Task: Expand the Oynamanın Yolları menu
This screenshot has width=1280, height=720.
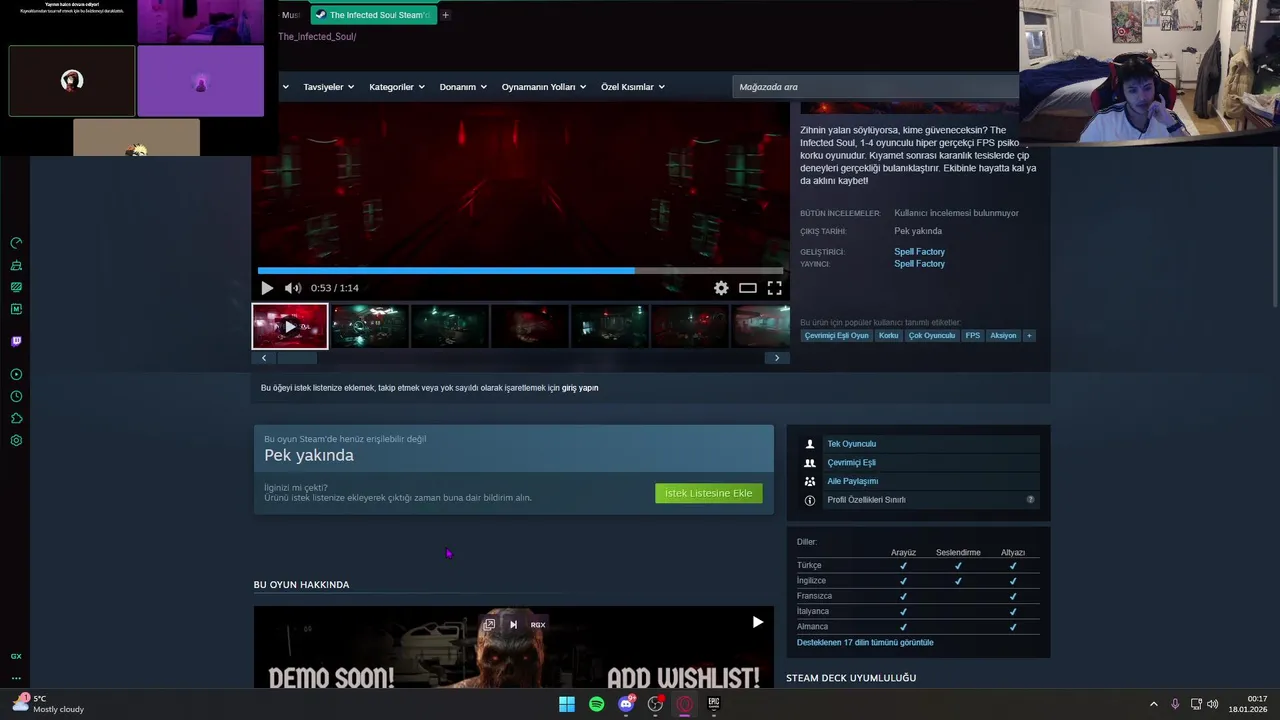Action: coord(544,87)
